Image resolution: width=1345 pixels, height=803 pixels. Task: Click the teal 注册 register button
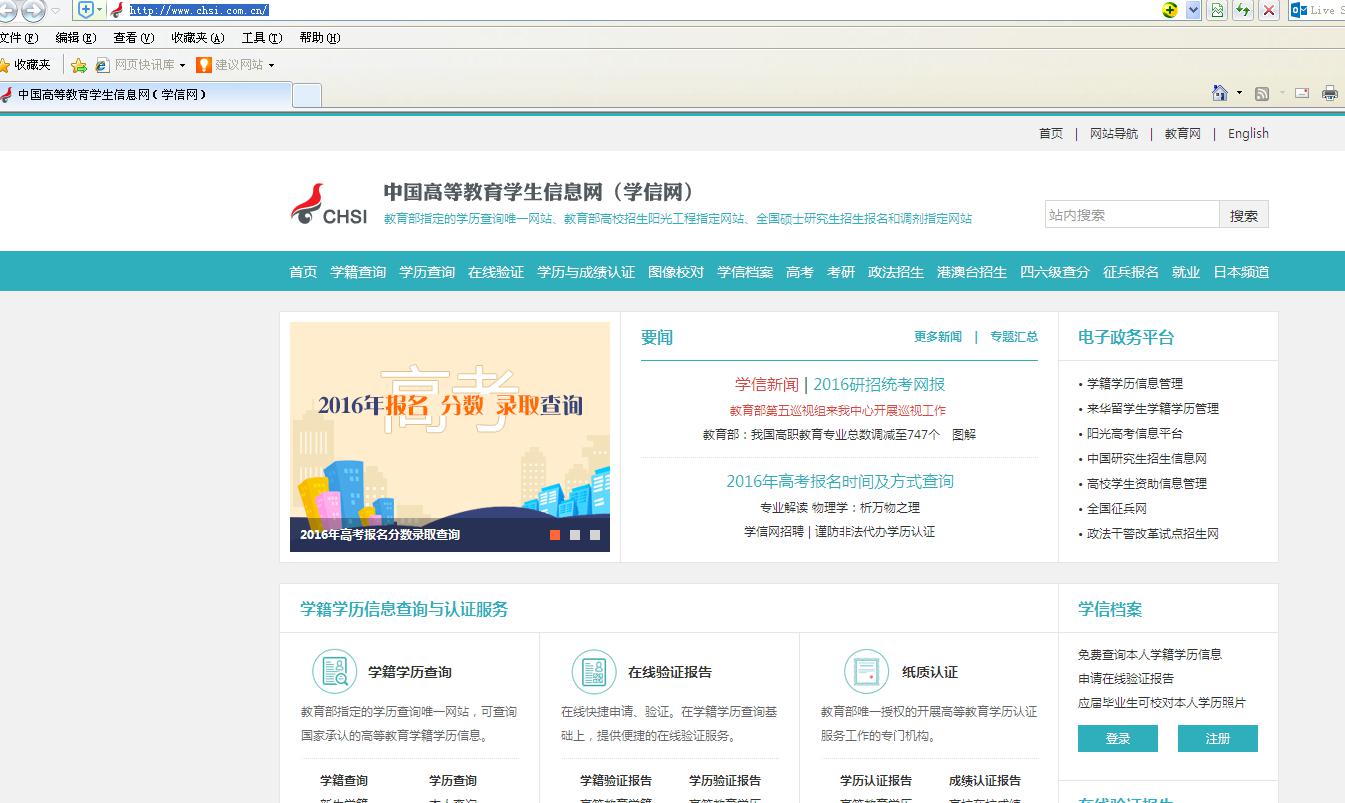[x=1218, y=739]
